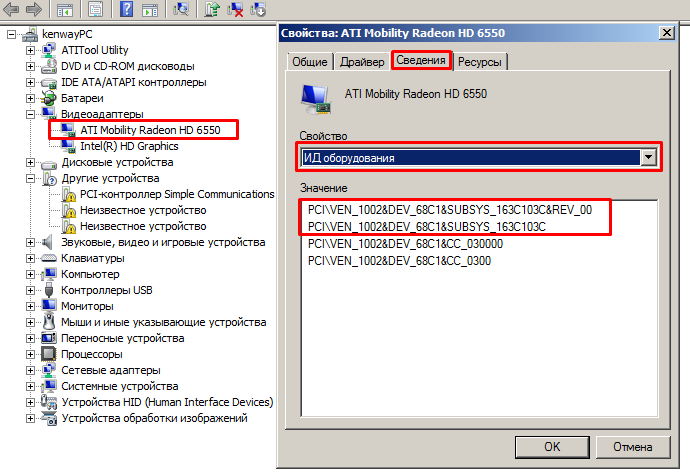Cancel the dialog with Отмена button

click(x=633, y=447)
